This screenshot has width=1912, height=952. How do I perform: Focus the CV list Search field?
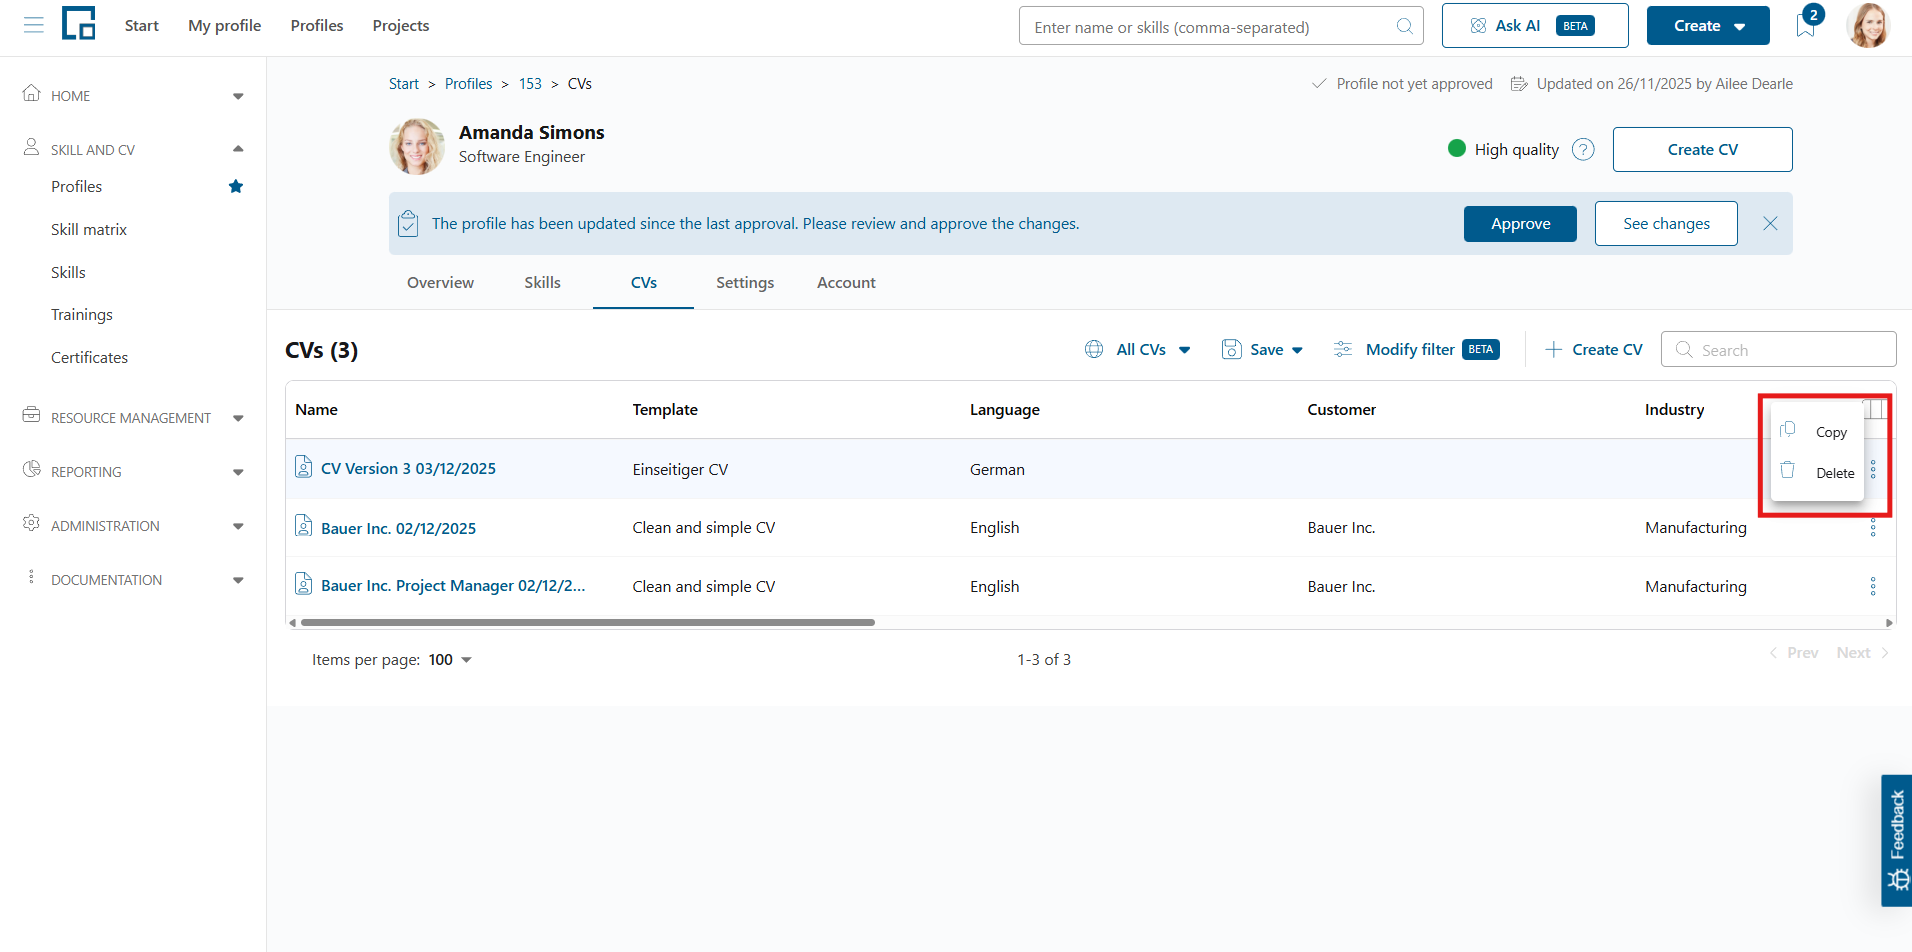tap(1778, 350)
